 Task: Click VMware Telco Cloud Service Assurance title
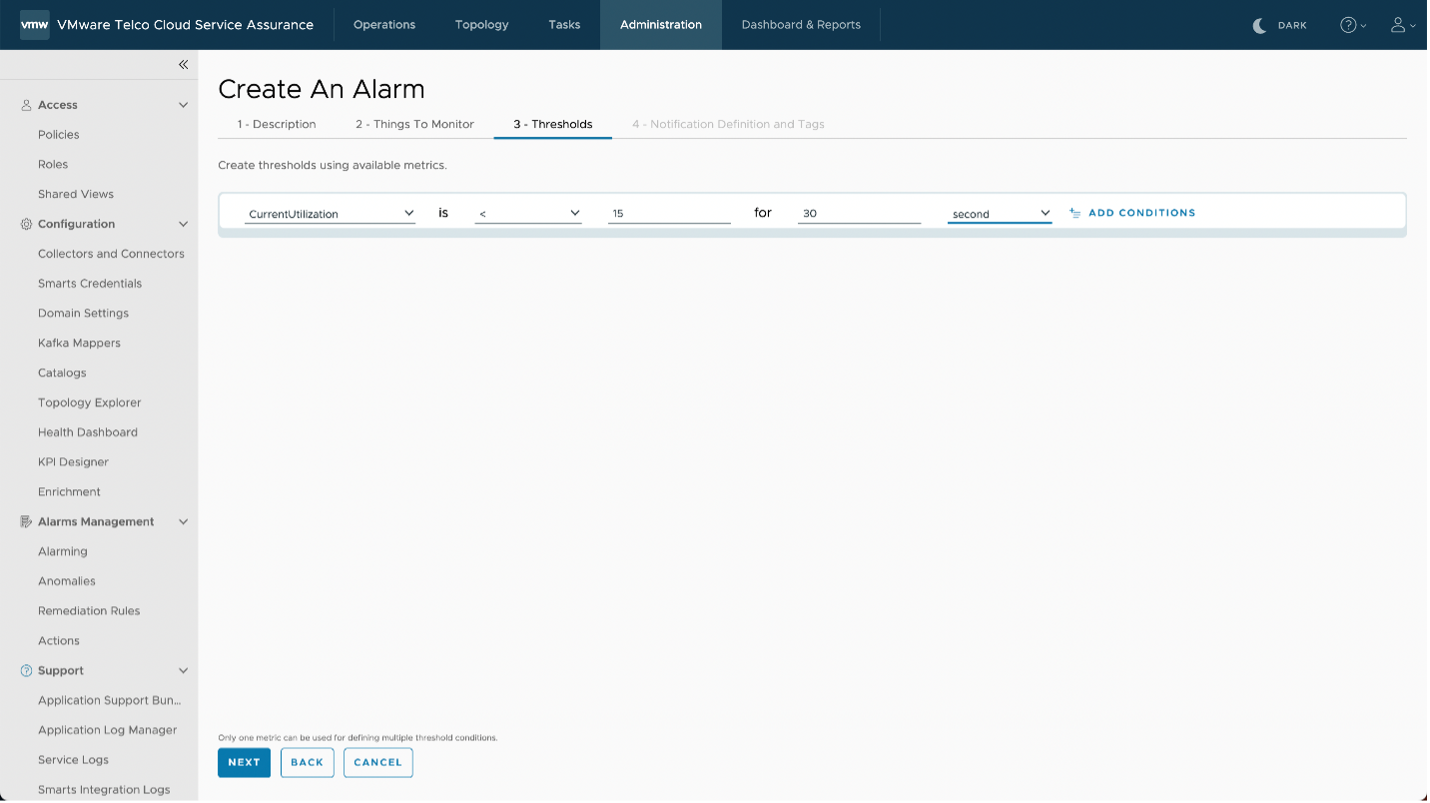coord(185,25)
